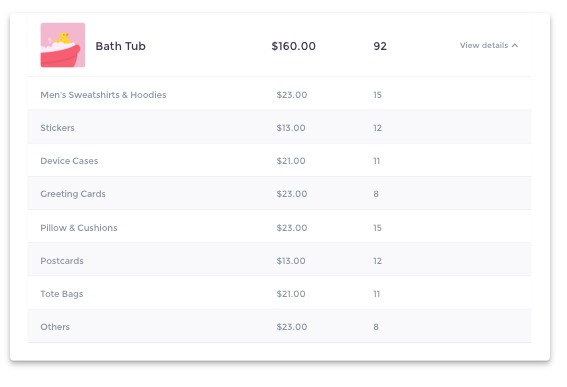This screenshot has width=567, height=387.
Task: Click the Greeting Cards quantity 8
Action: (x=376, y=194)
